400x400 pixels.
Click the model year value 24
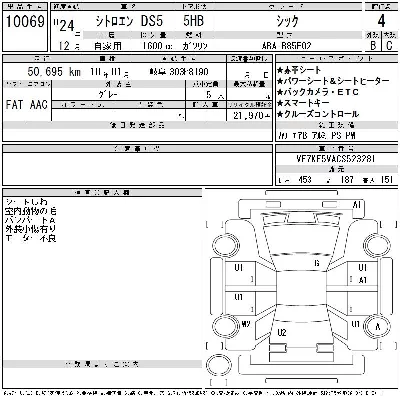(66, 26)
